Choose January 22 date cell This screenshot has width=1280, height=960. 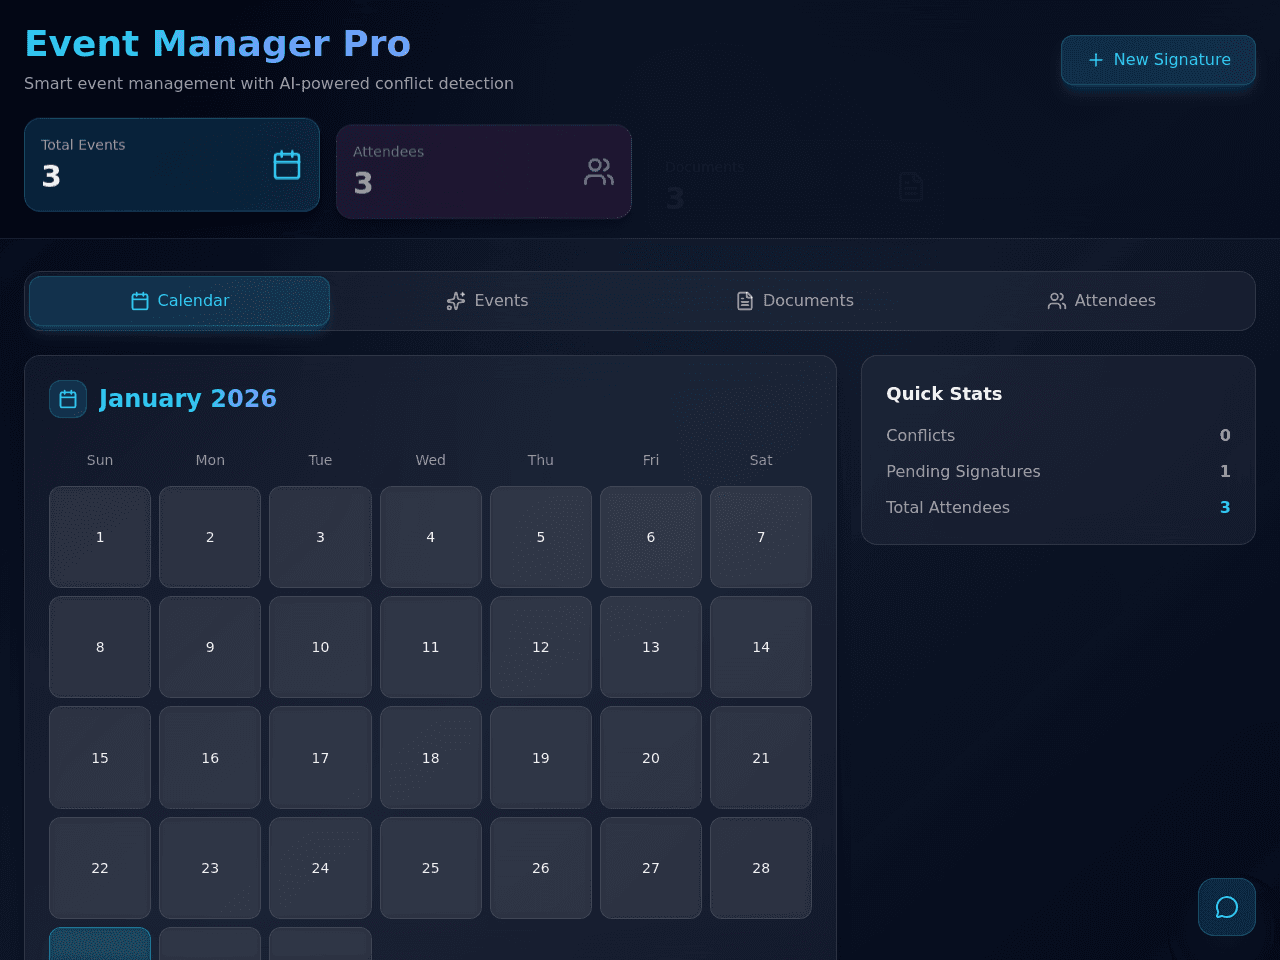(x=100, y=868)
